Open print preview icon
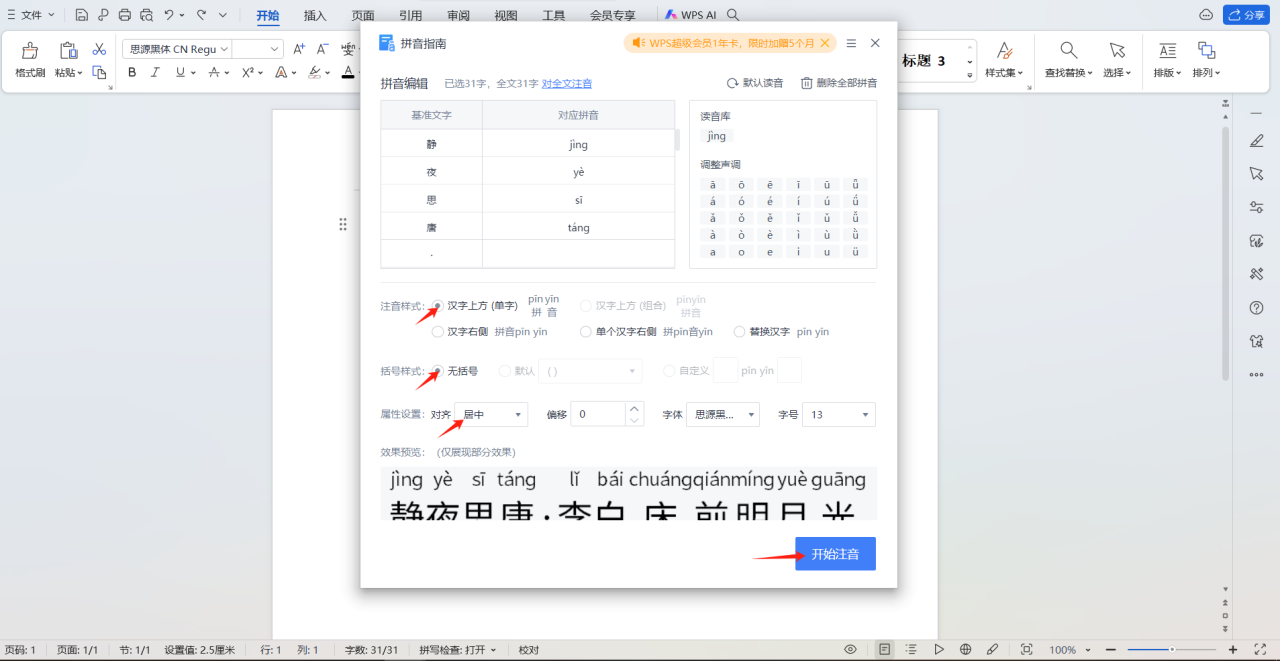 (147, 15)
